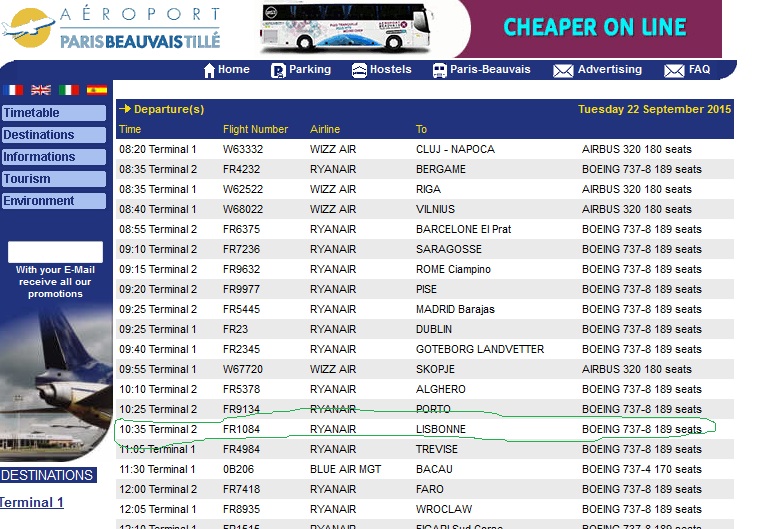
Task: Click destination BERGAME
Action: tap(441, 170)
